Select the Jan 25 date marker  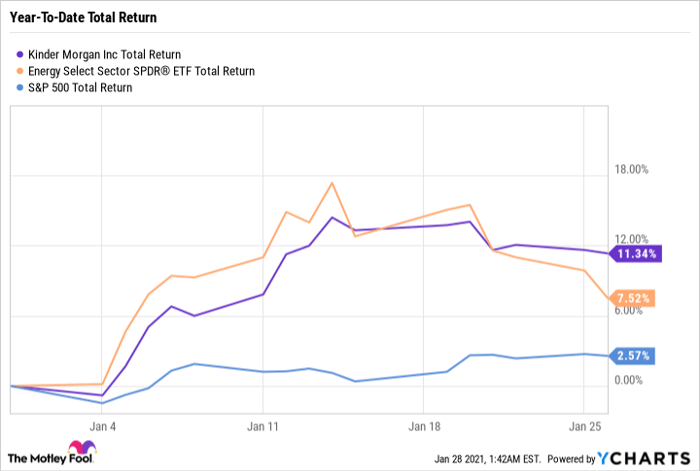(584, 425)
